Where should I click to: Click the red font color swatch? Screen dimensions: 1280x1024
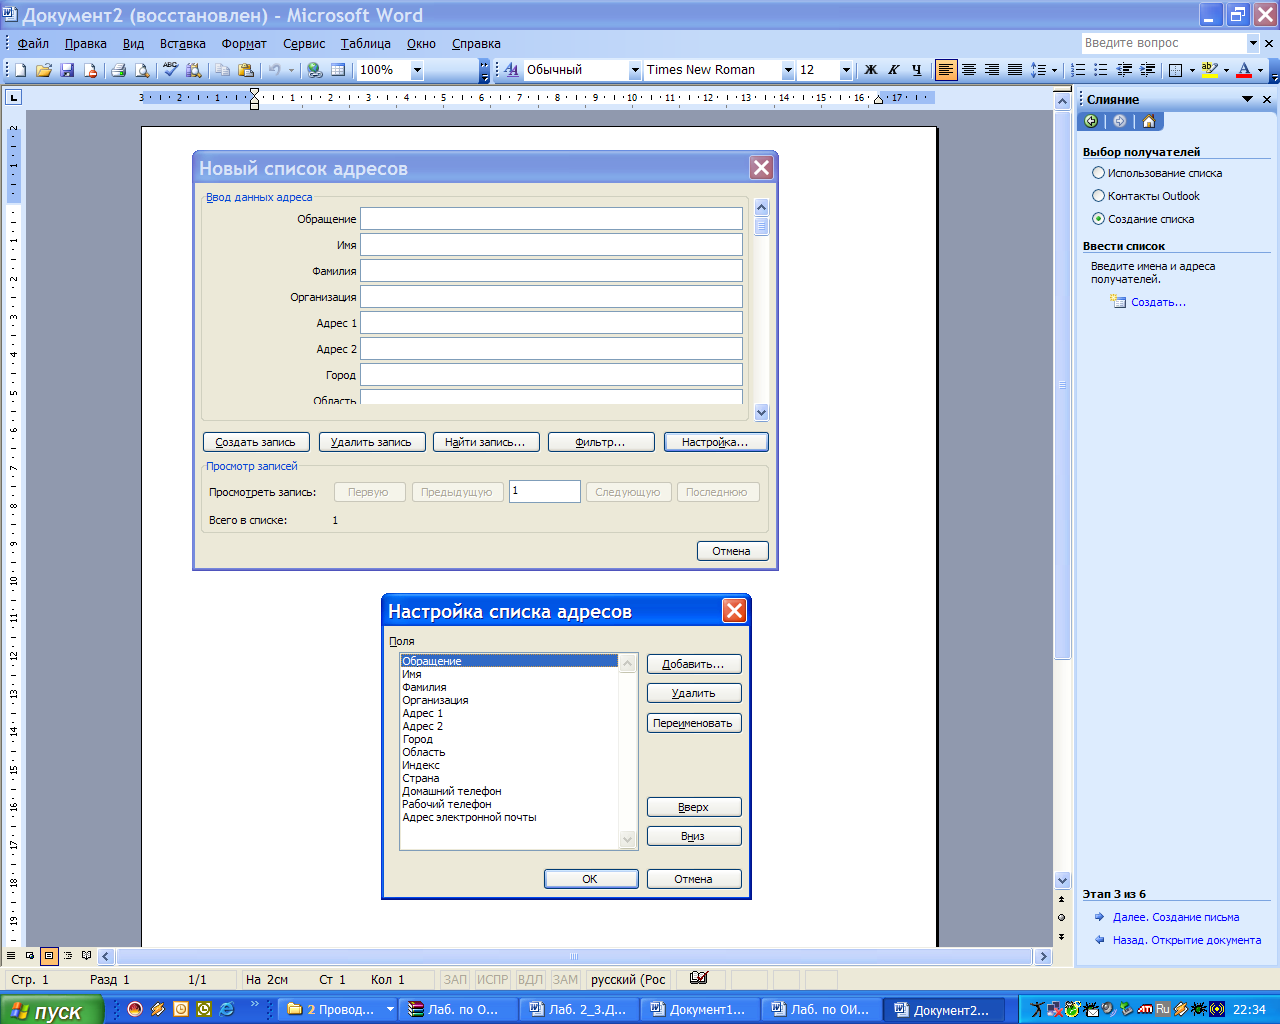click(x=1244, y=70)
